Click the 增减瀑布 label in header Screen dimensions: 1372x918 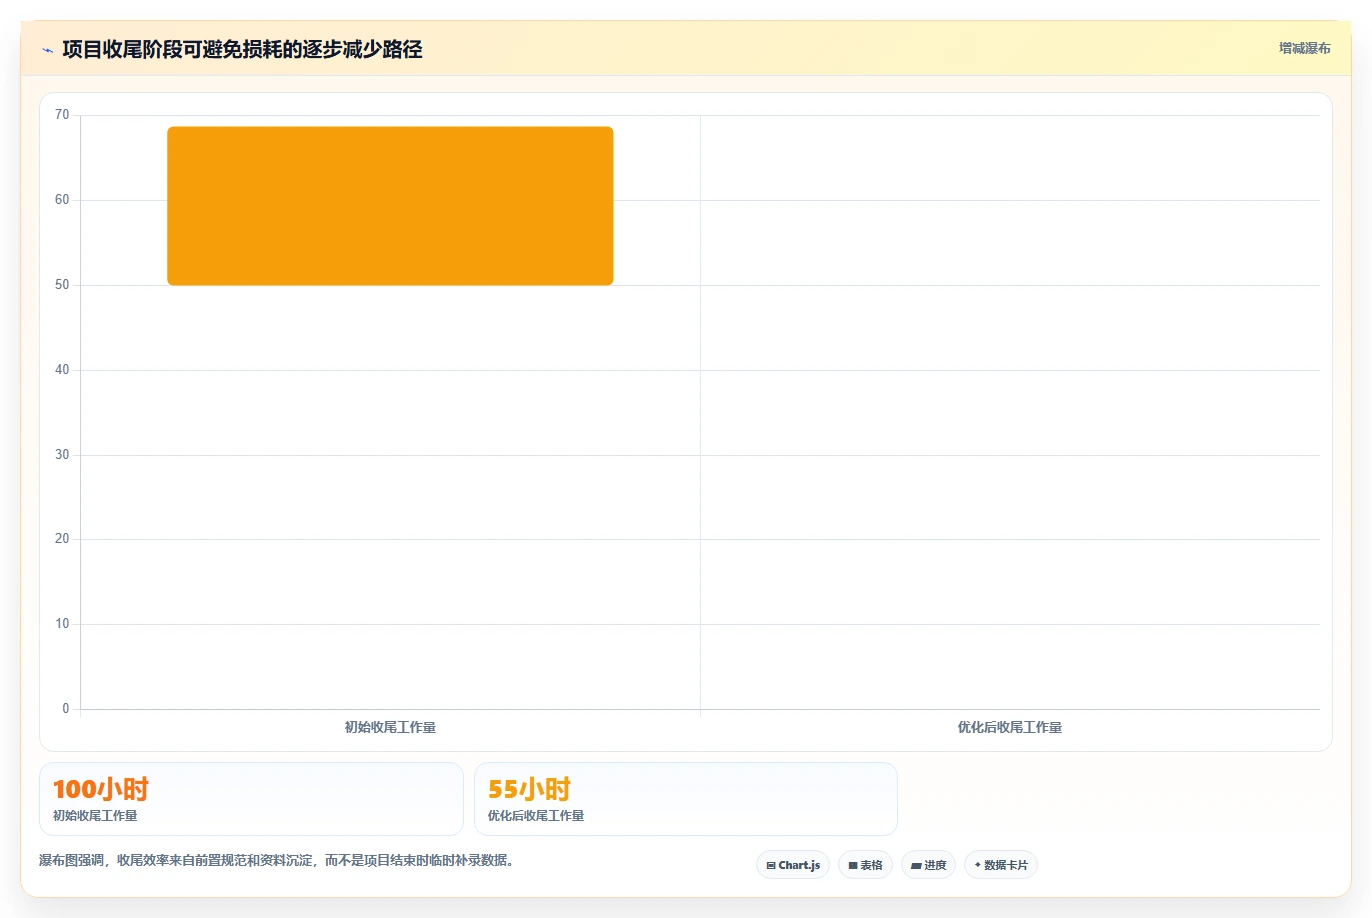click(x=1304, y=48)
